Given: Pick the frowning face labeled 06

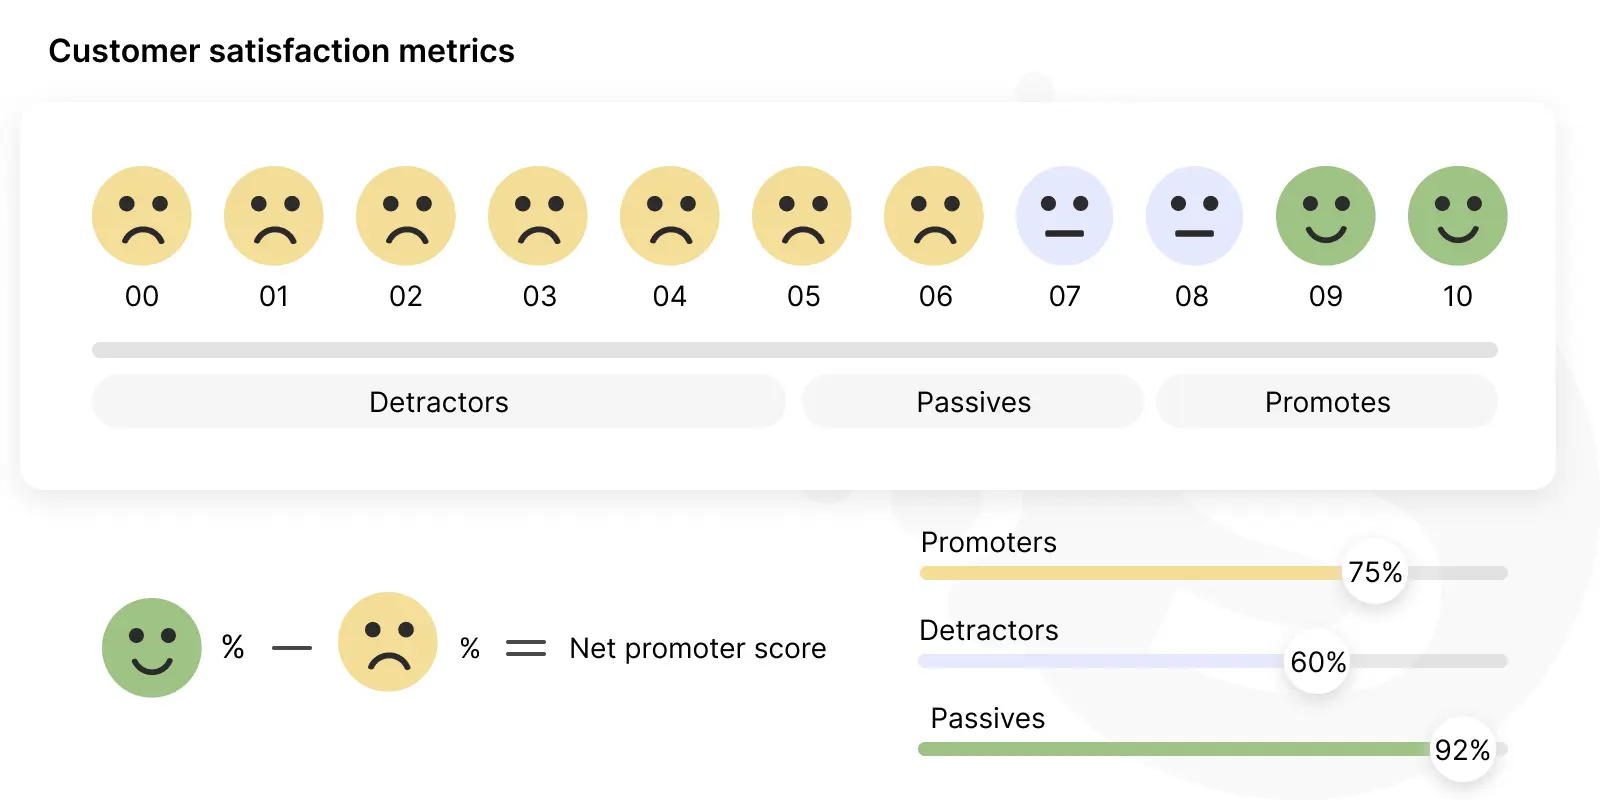Looking at the screenshot, I should pyautogui.click(x=934, y=216).
